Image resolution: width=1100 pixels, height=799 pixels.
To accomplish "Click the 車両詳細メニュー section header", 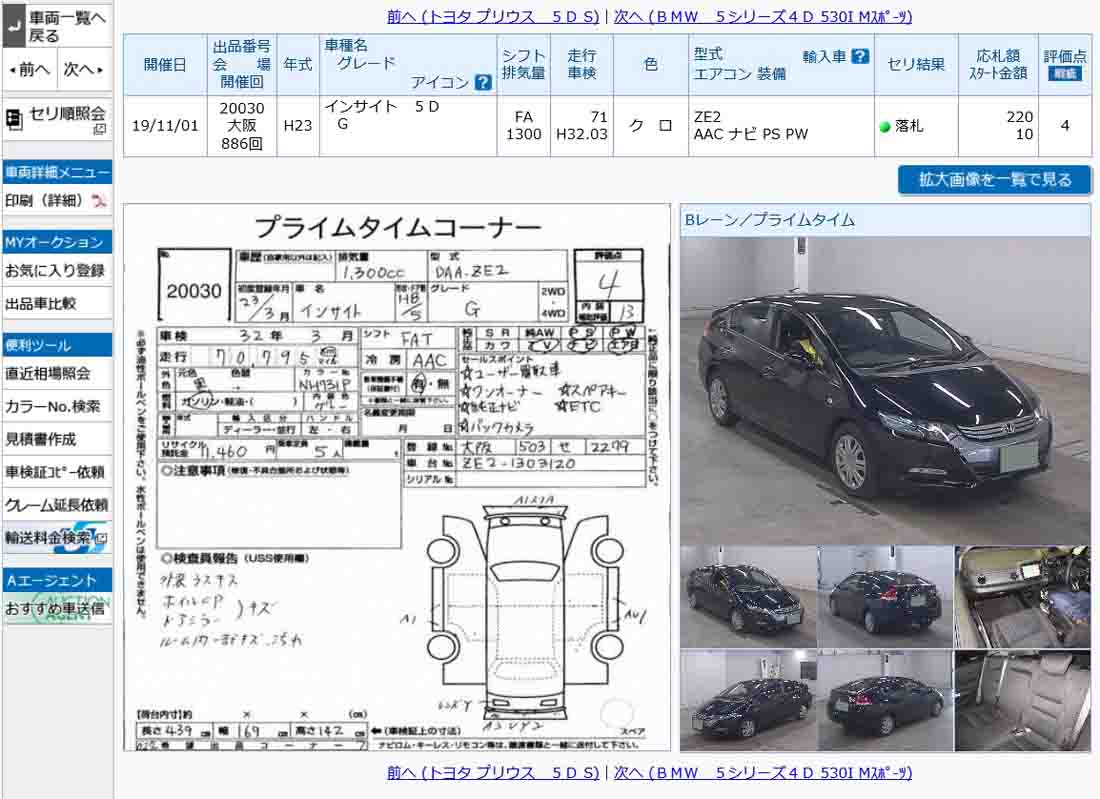I will point(58,172).
